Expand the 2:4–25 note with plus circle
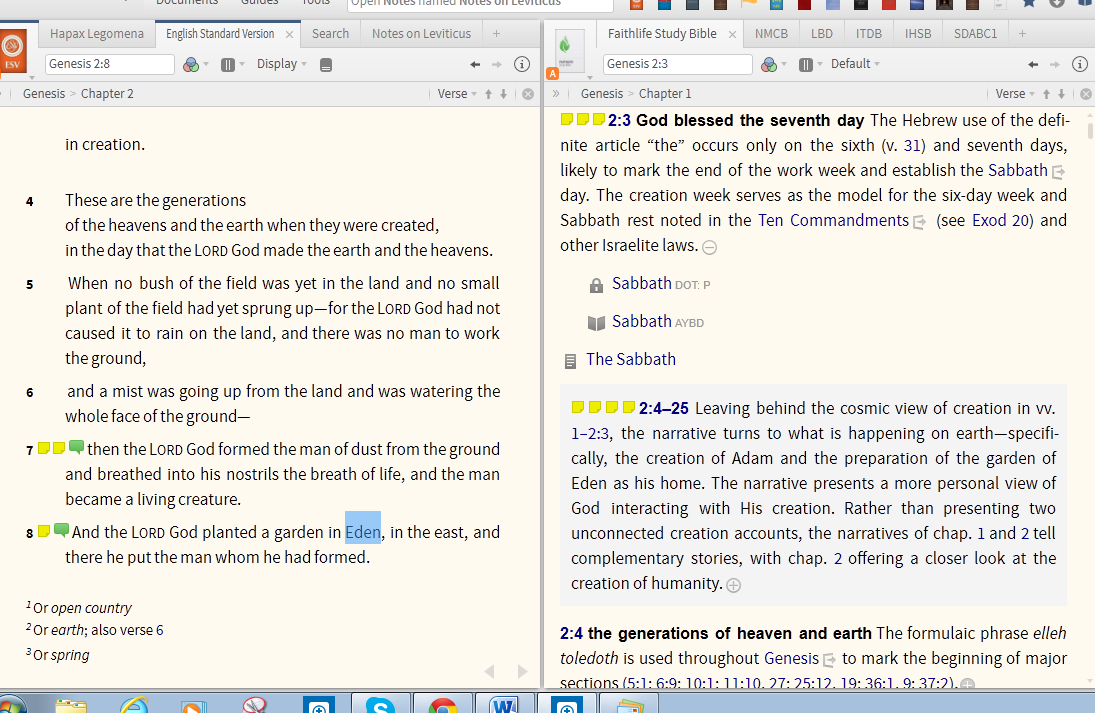This screenshot has height=713, width=1095. point(733,585)
